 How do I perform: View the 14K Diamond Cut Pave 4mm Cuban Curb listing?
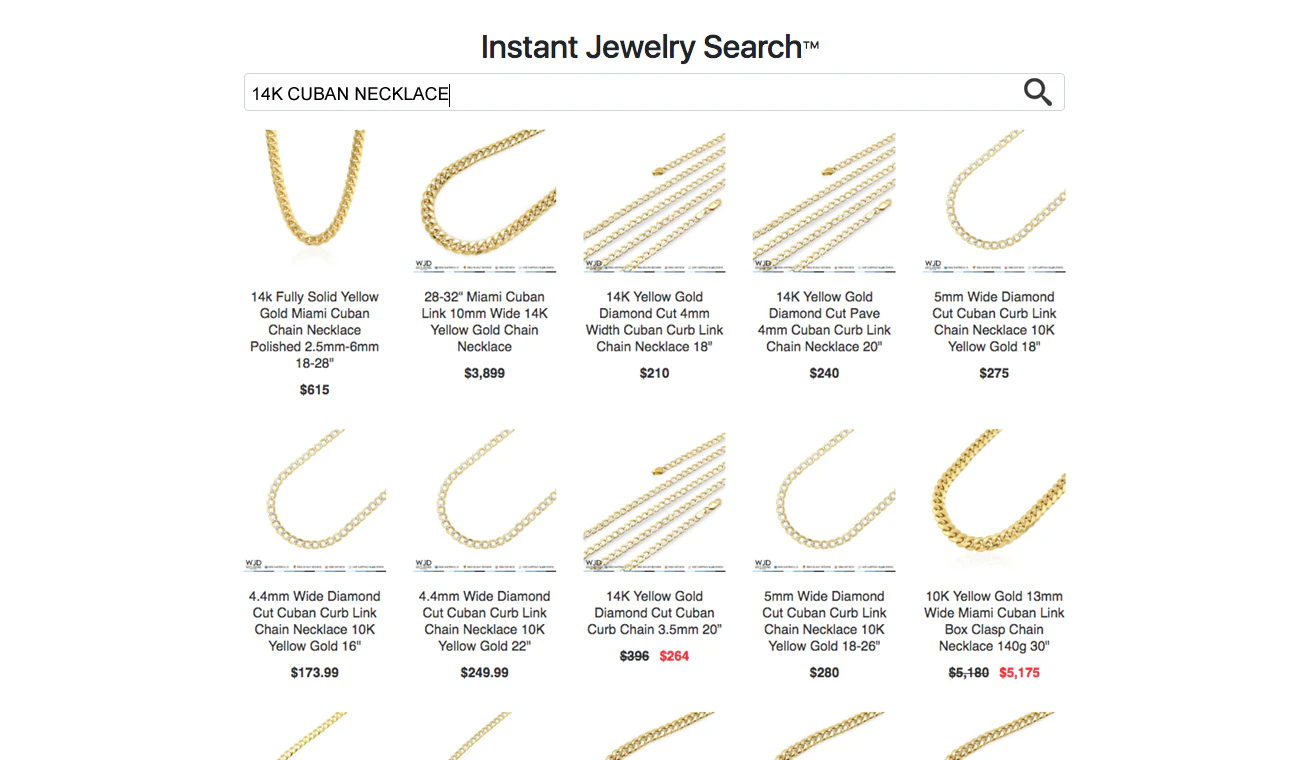[x=824, y=321]
